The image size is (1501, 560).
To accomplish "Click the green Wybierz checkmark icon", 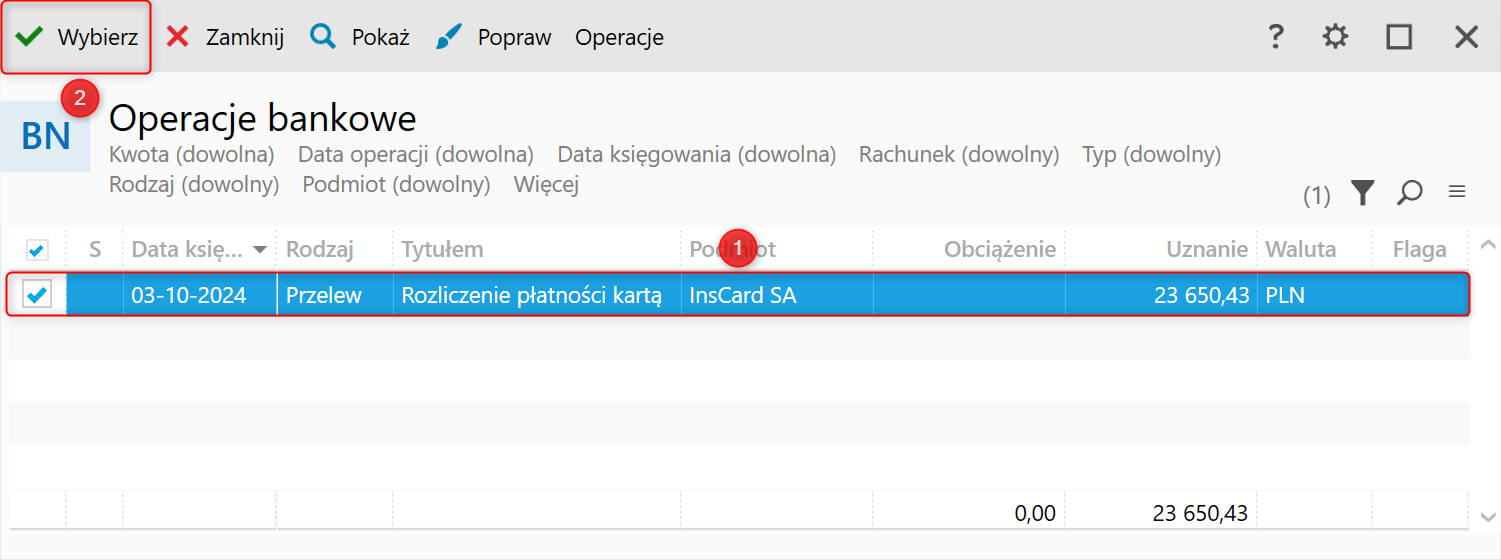I will 29,37.
